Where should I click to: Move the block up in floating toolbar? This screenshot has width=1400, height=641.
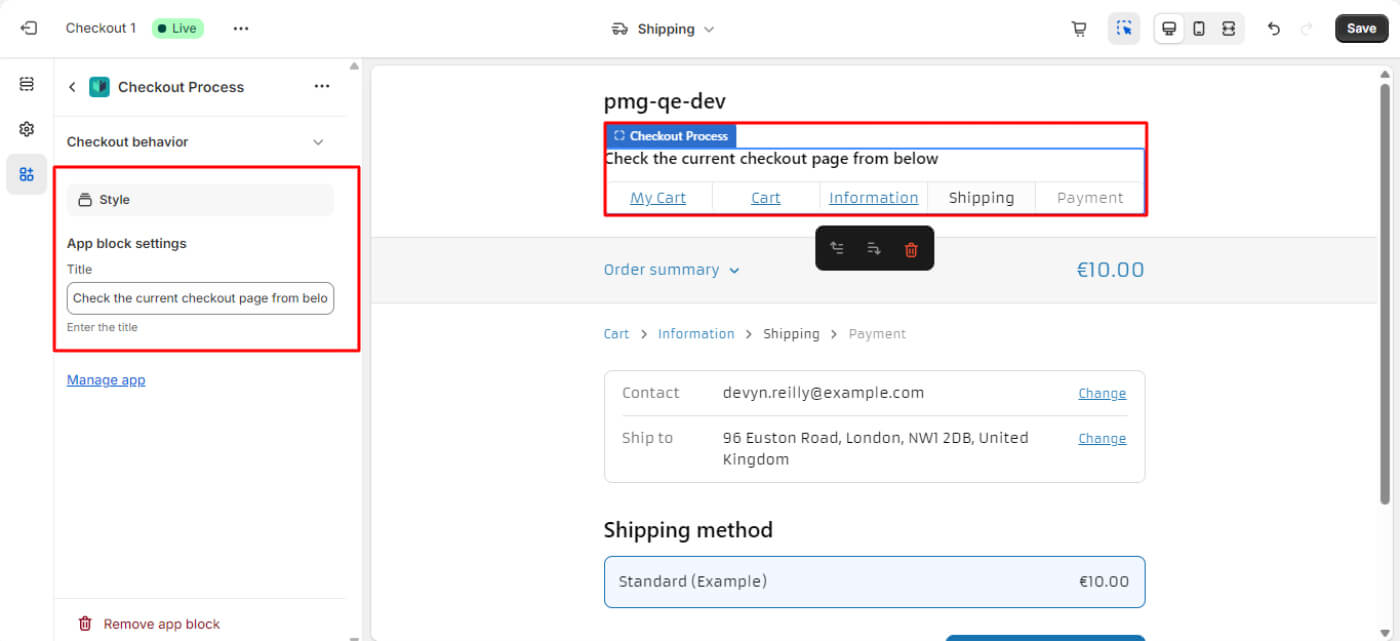(x=837, y=249)
